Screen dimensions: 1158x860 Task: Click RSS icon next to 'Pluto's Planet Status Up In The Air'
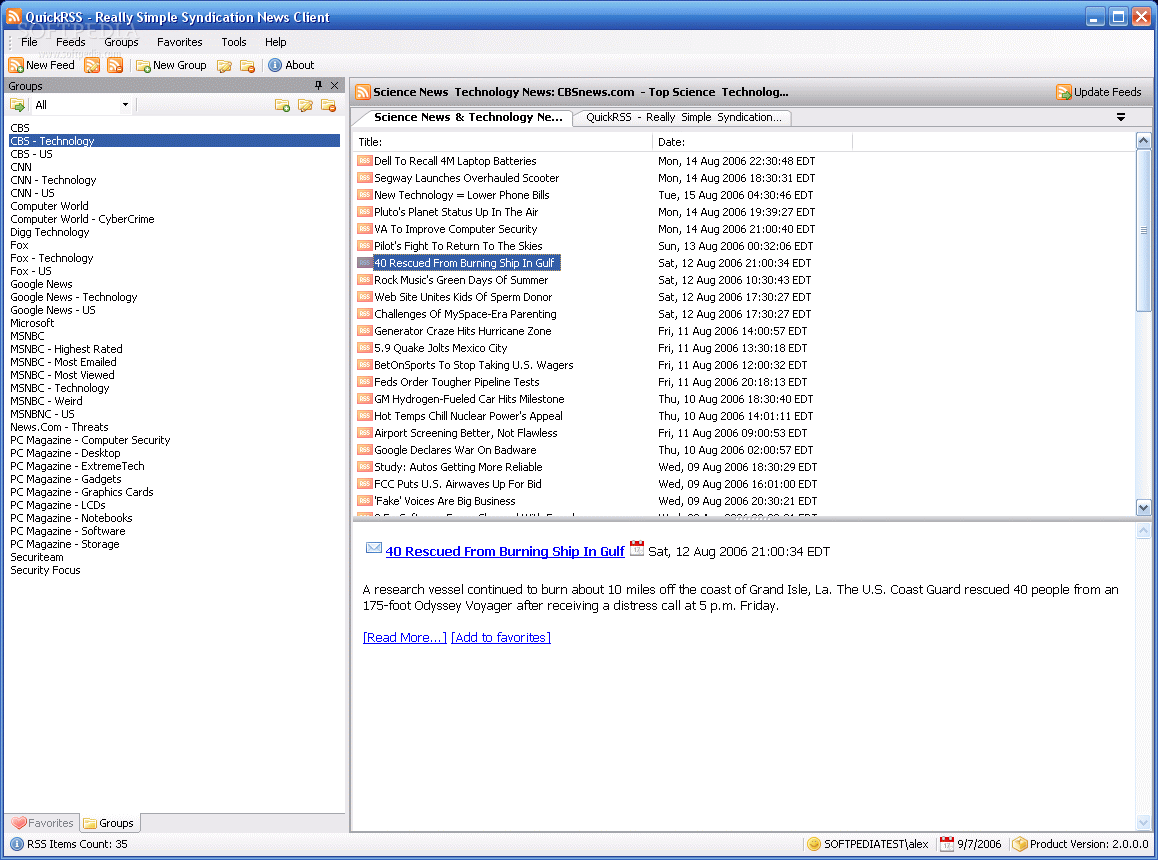pos(364,211)
